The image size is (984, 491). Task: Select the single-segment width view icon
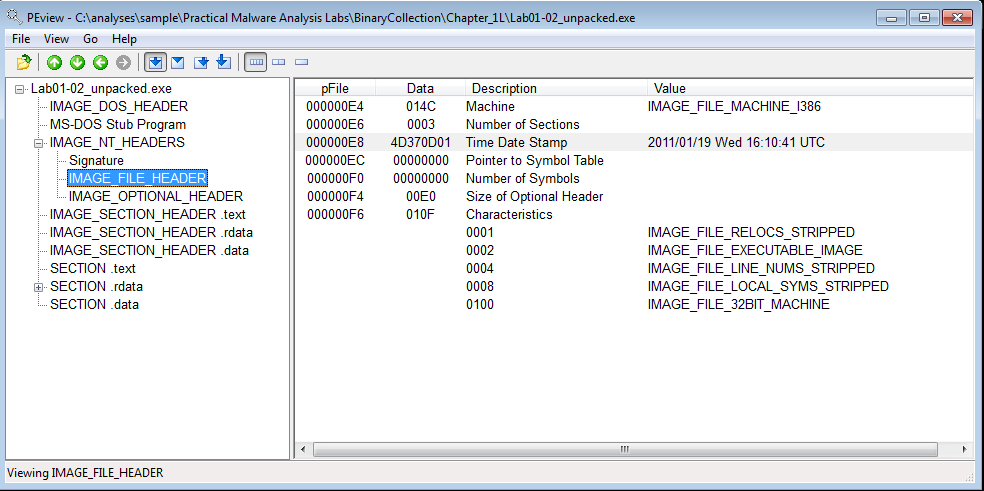click(x=301, y=62)
